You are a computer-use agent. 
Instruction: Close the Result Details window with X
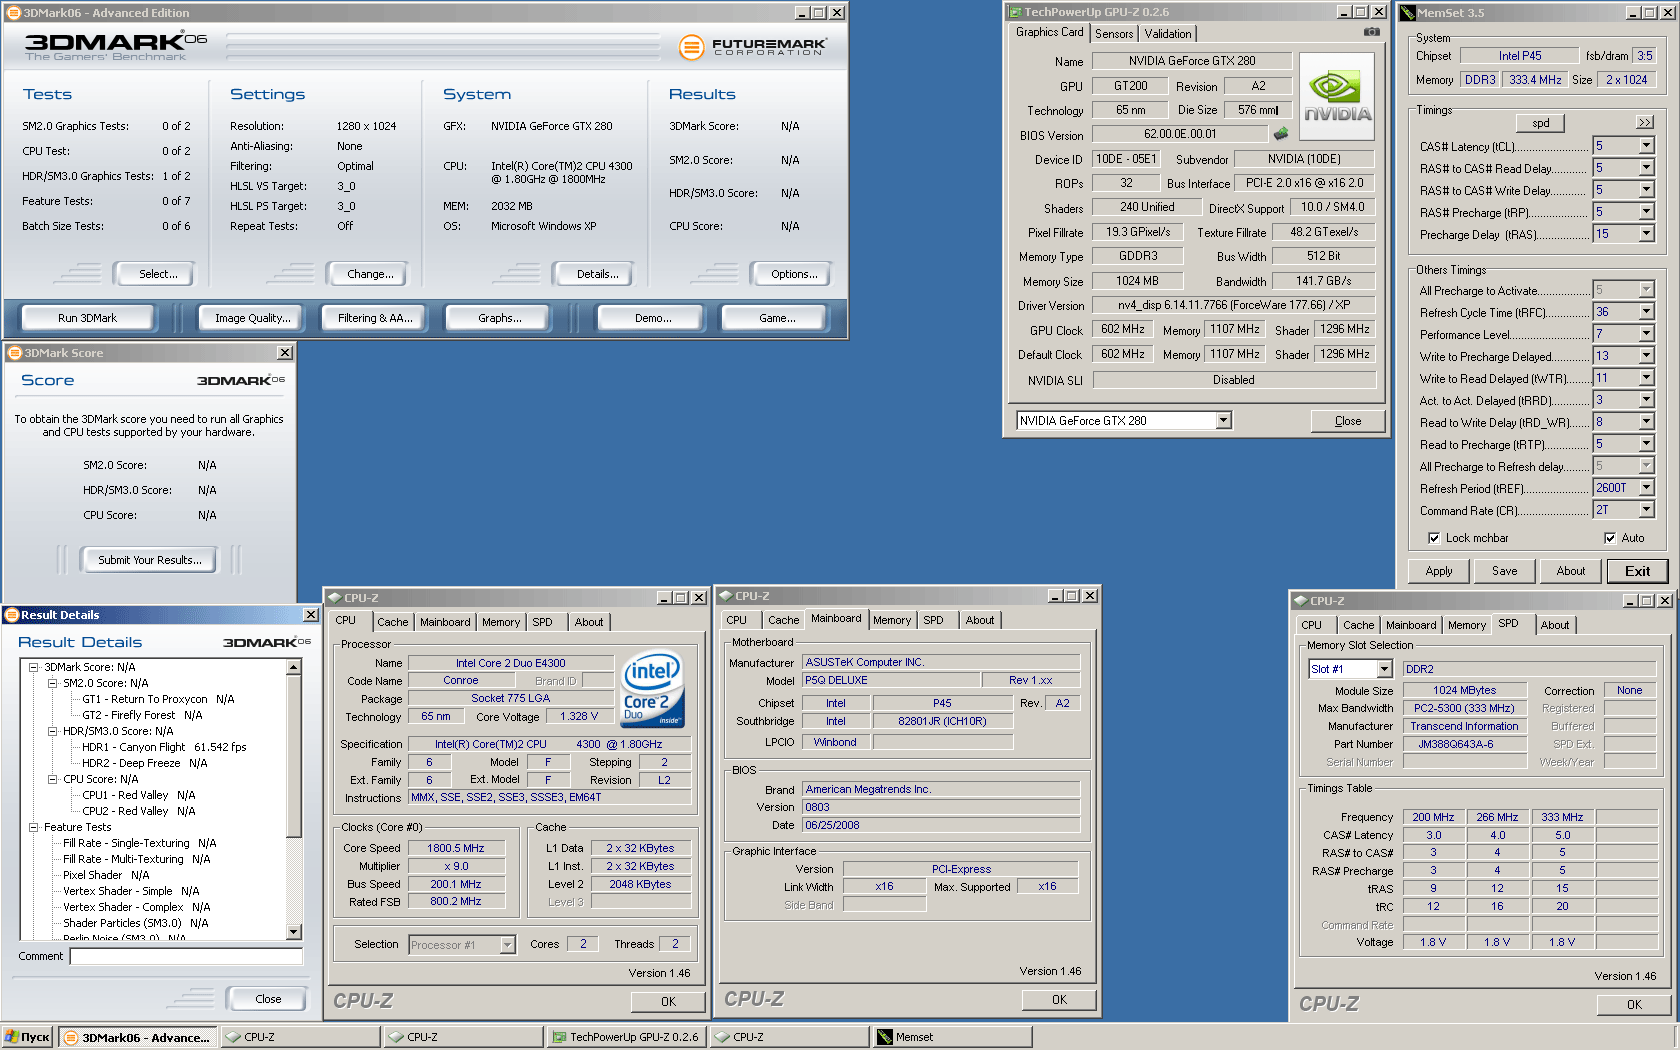click(311, 615)
